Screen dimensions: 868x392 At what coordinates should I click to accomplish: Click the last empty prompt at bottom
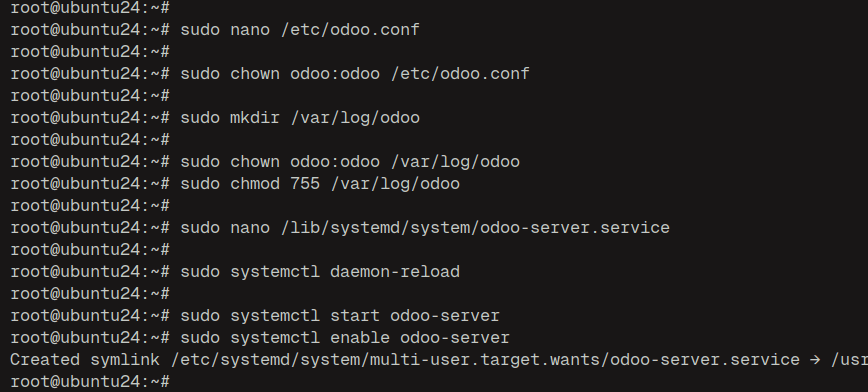pos(90,381)
